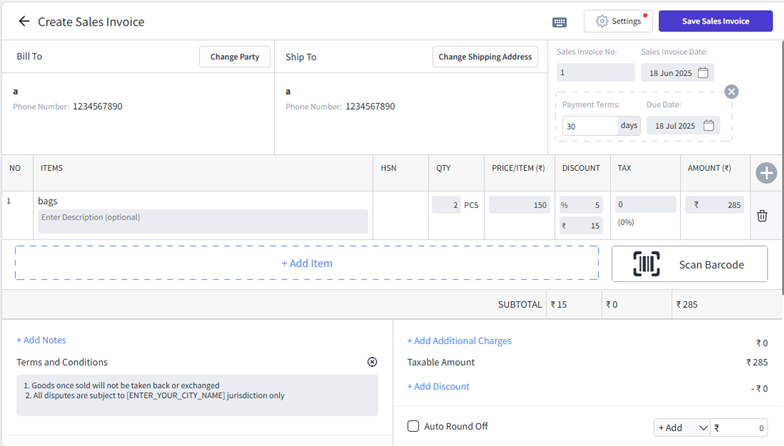Click the + Add Item area
The image size is (784, 446).
[306, 263]
